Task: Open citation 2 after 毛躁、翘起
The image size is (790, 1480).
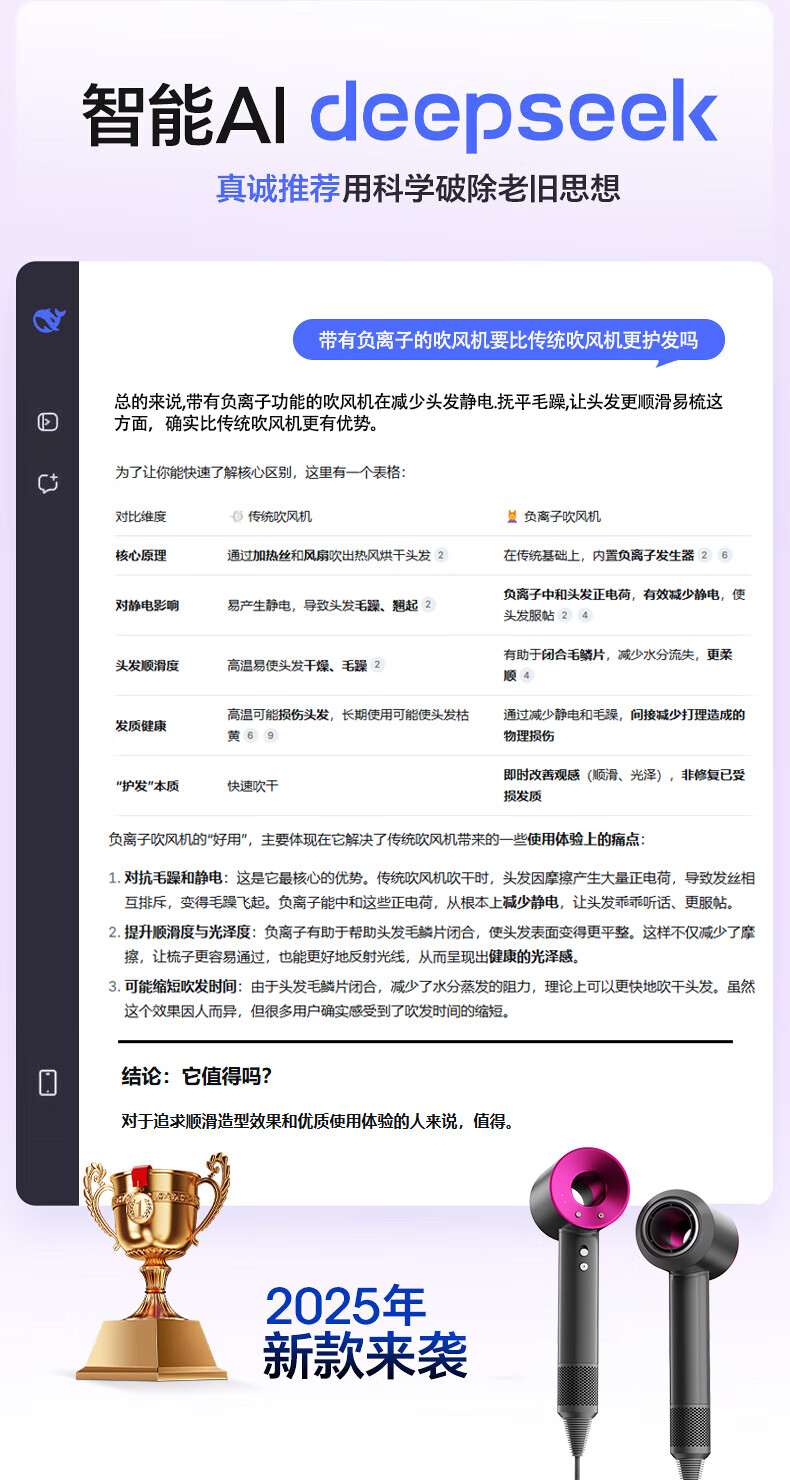Action: point(428,605)
